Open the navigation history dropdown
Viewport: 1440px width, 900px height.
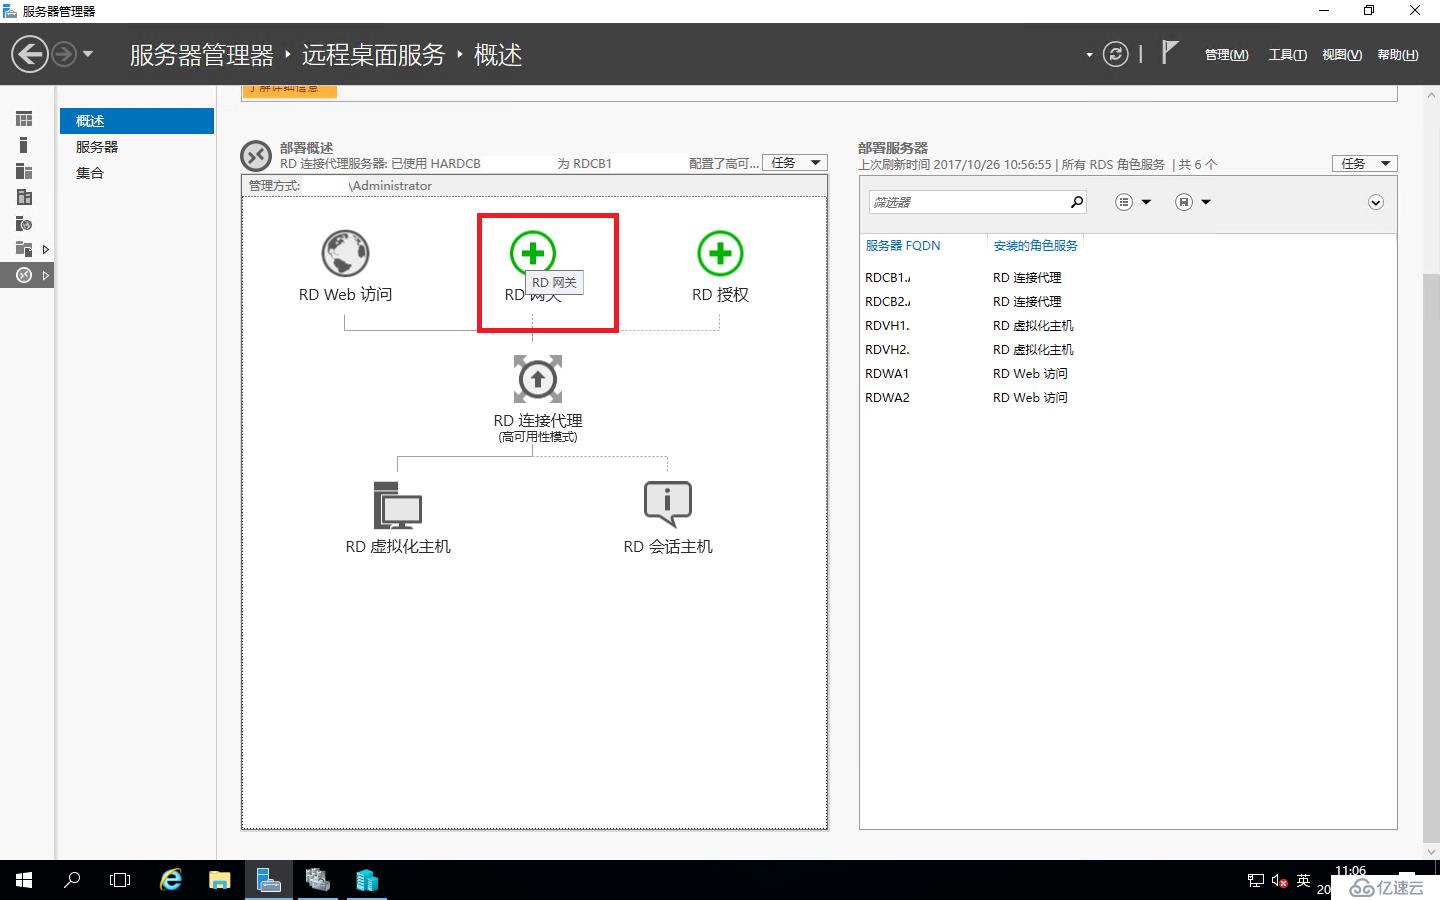pos(88,54)
